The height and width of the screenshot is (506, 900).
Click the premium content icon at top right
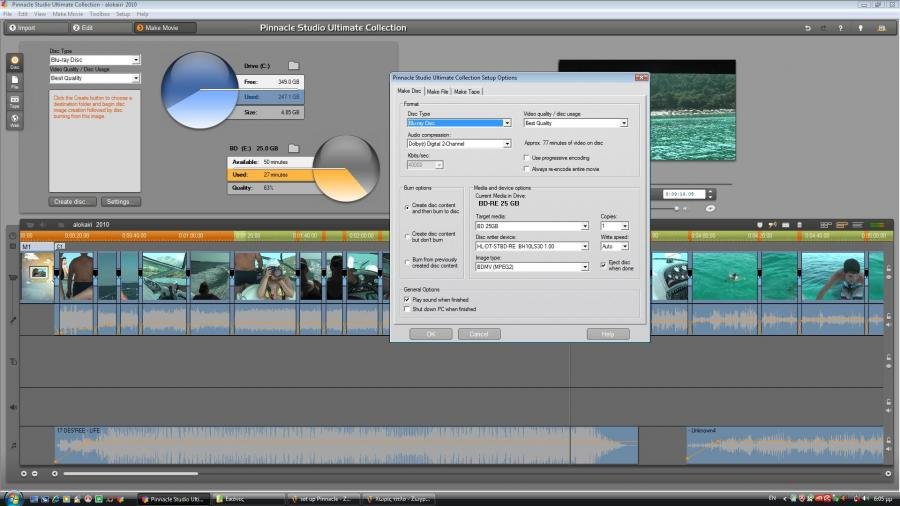882,28
